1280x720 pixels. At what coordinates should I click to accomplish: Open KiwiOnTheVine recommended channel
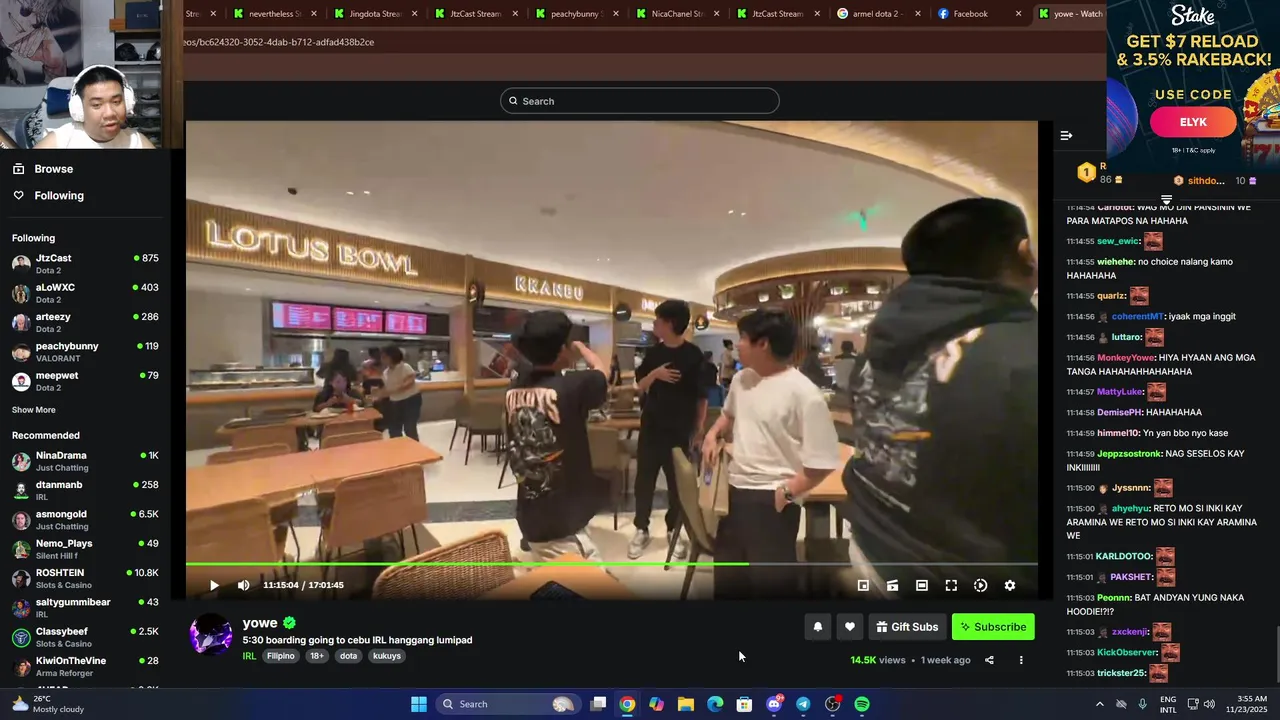click(x=85, y=666)
